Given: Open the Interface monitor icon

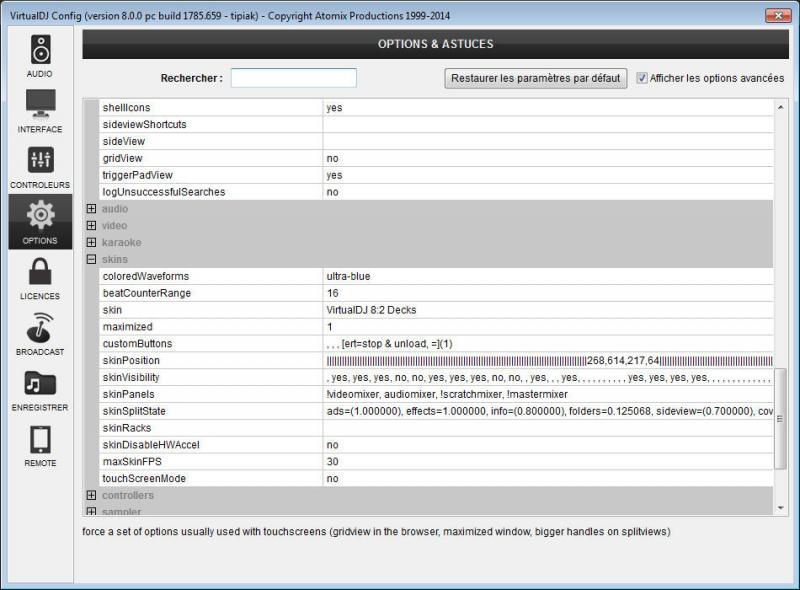Looking at the screenshot, I should (x=40, y=104).
